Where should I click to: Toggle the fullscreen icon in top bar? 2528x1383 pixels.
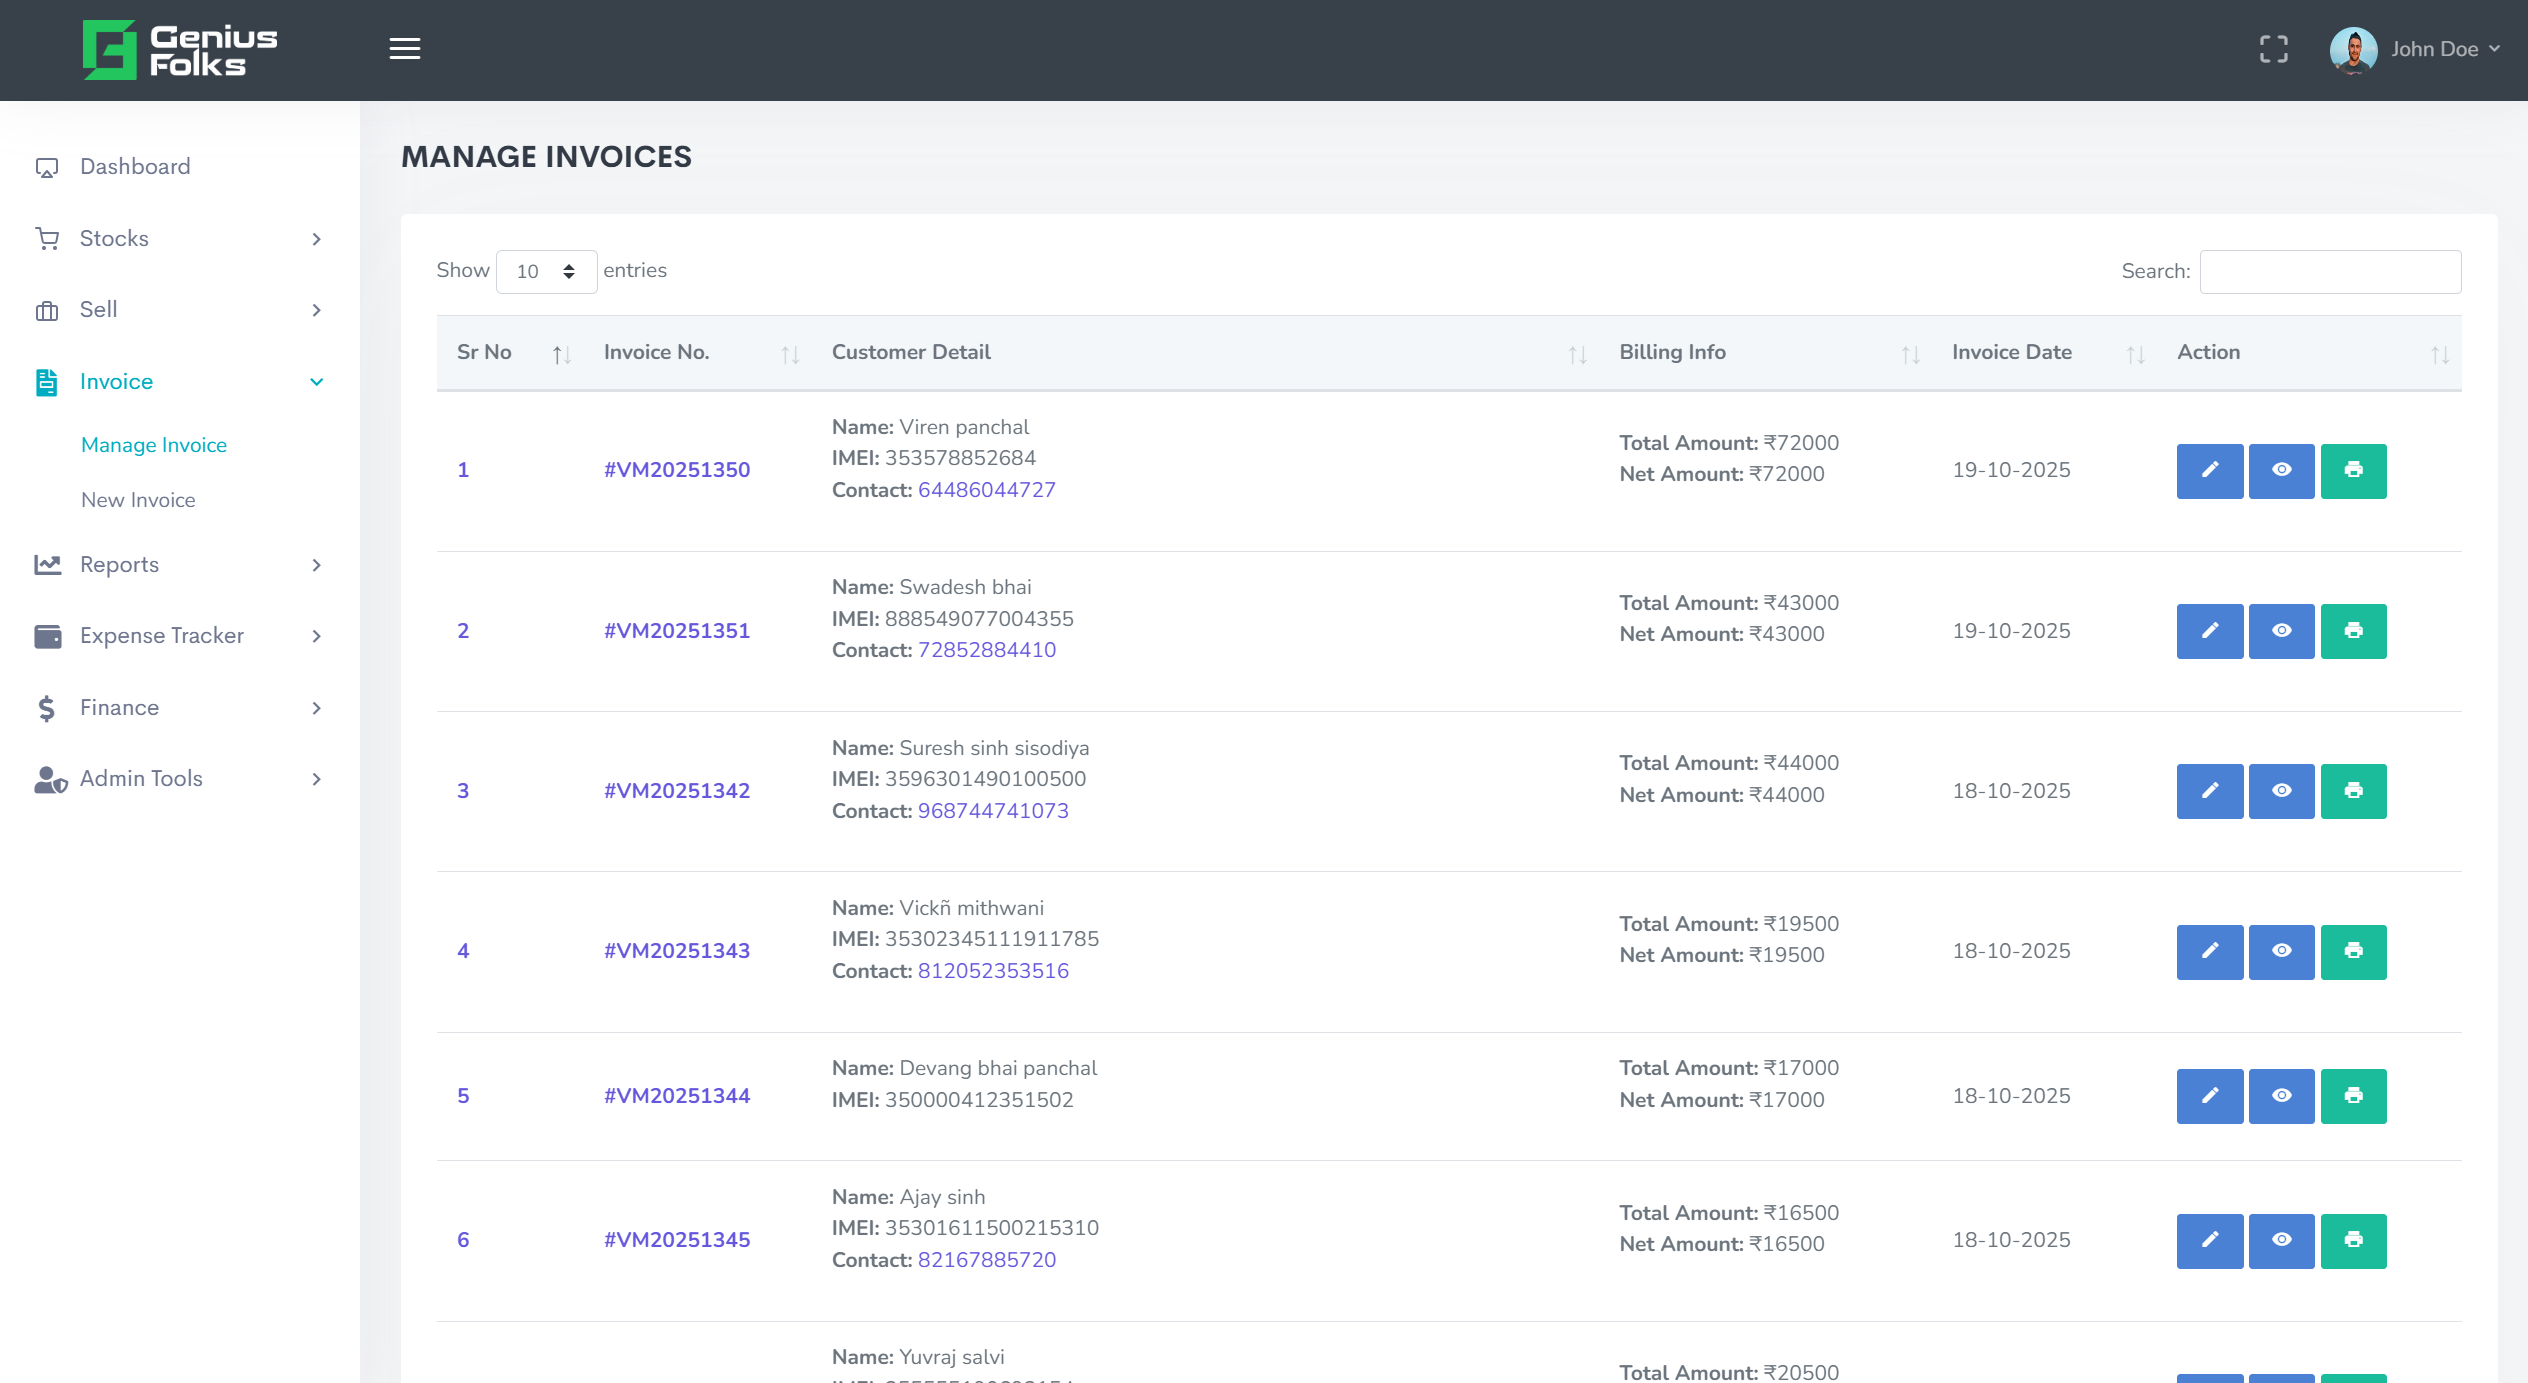point(2275,48)
